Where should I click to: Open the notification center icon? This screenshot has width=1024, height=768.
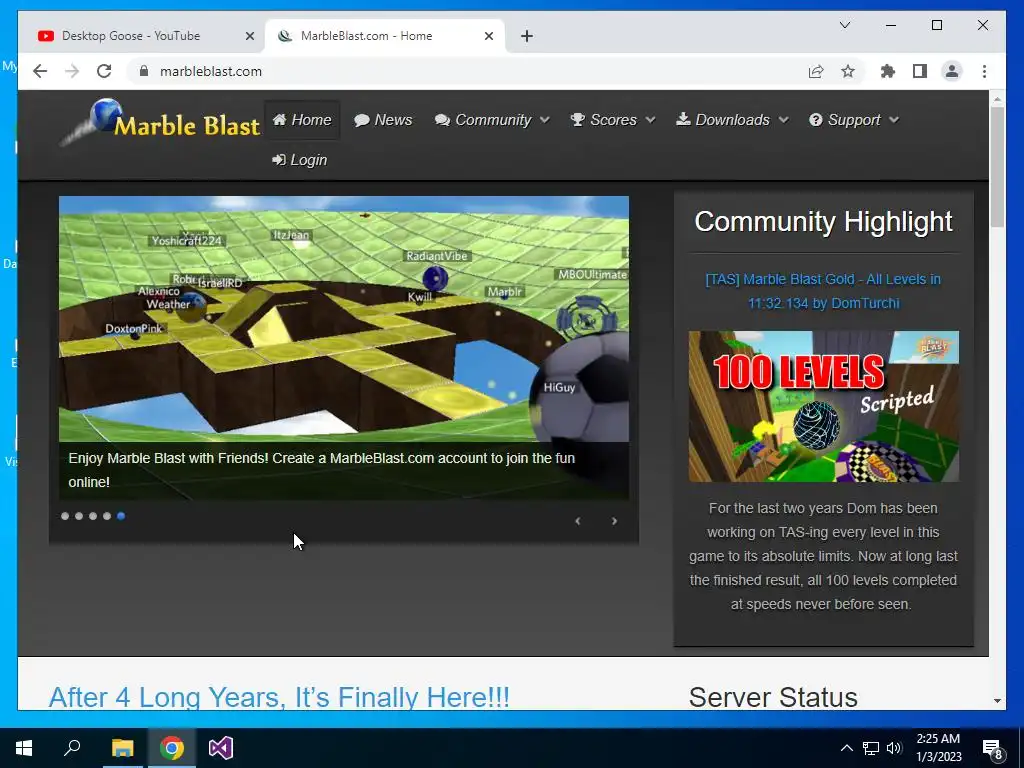(x=992, y=748)
